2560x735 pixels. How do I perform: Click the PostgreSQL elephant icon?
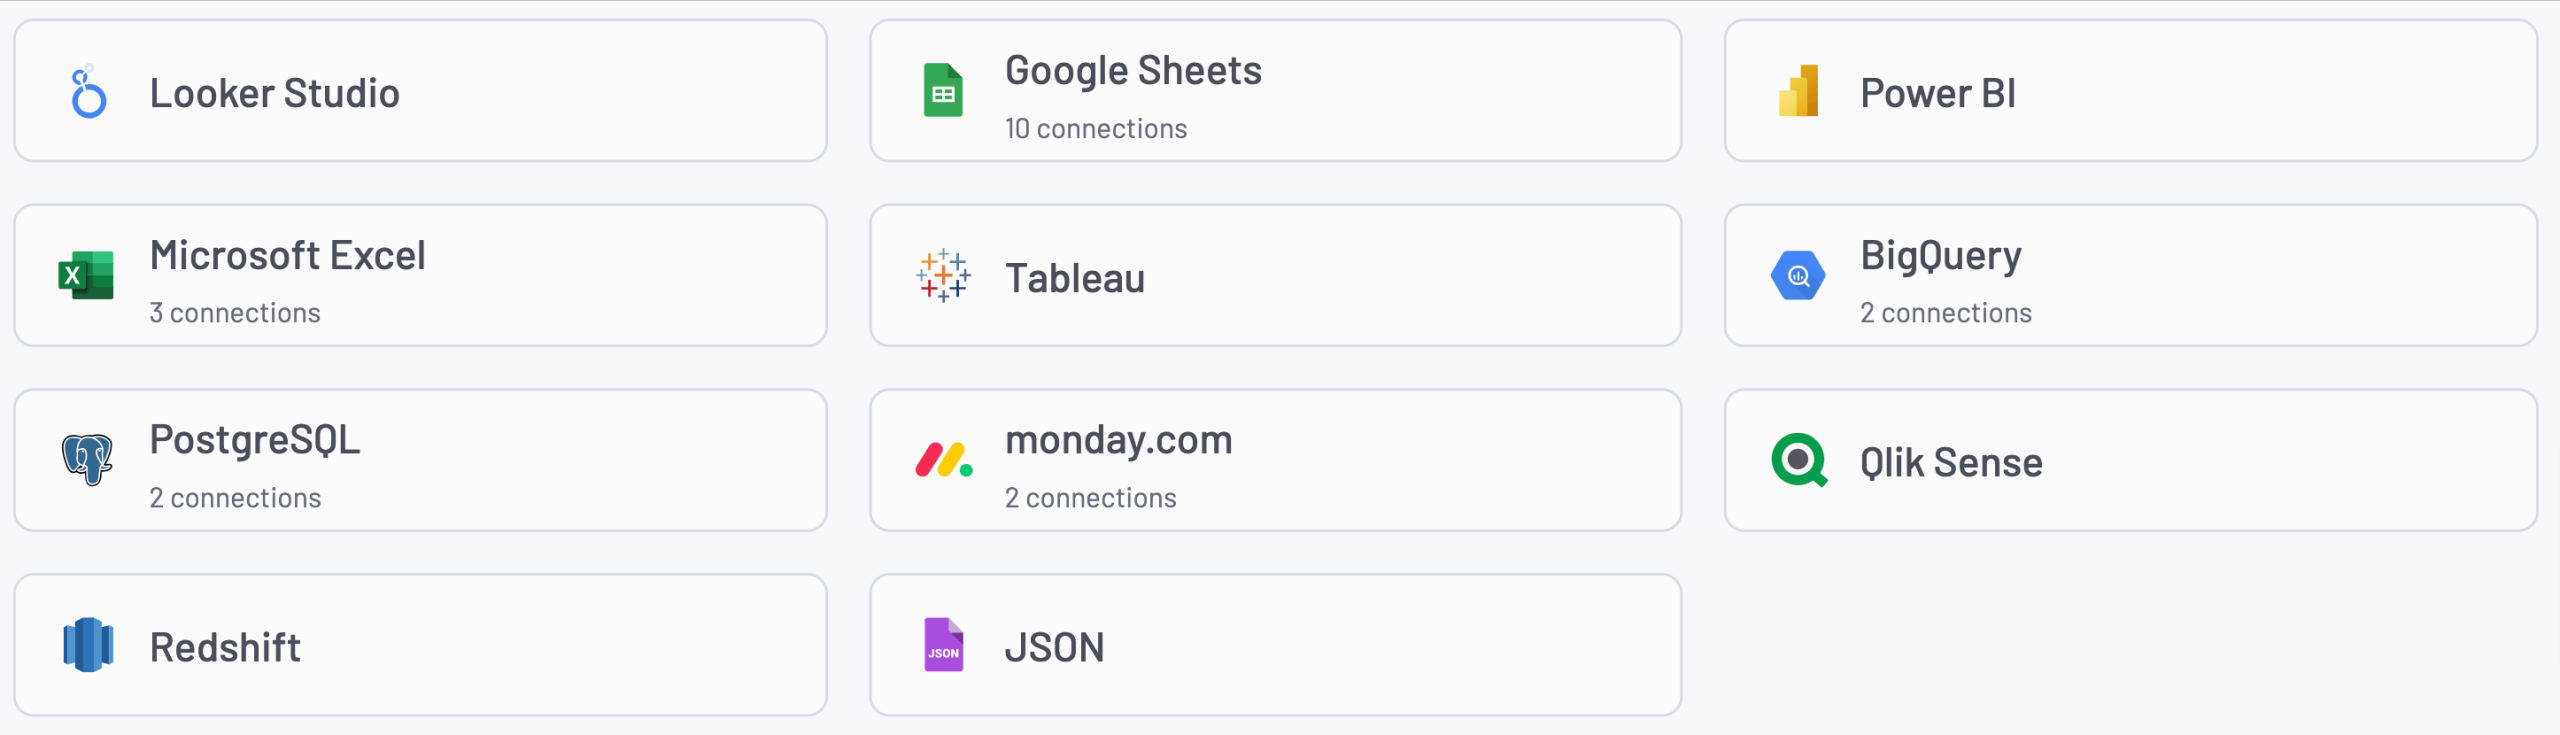pos(87,460)
